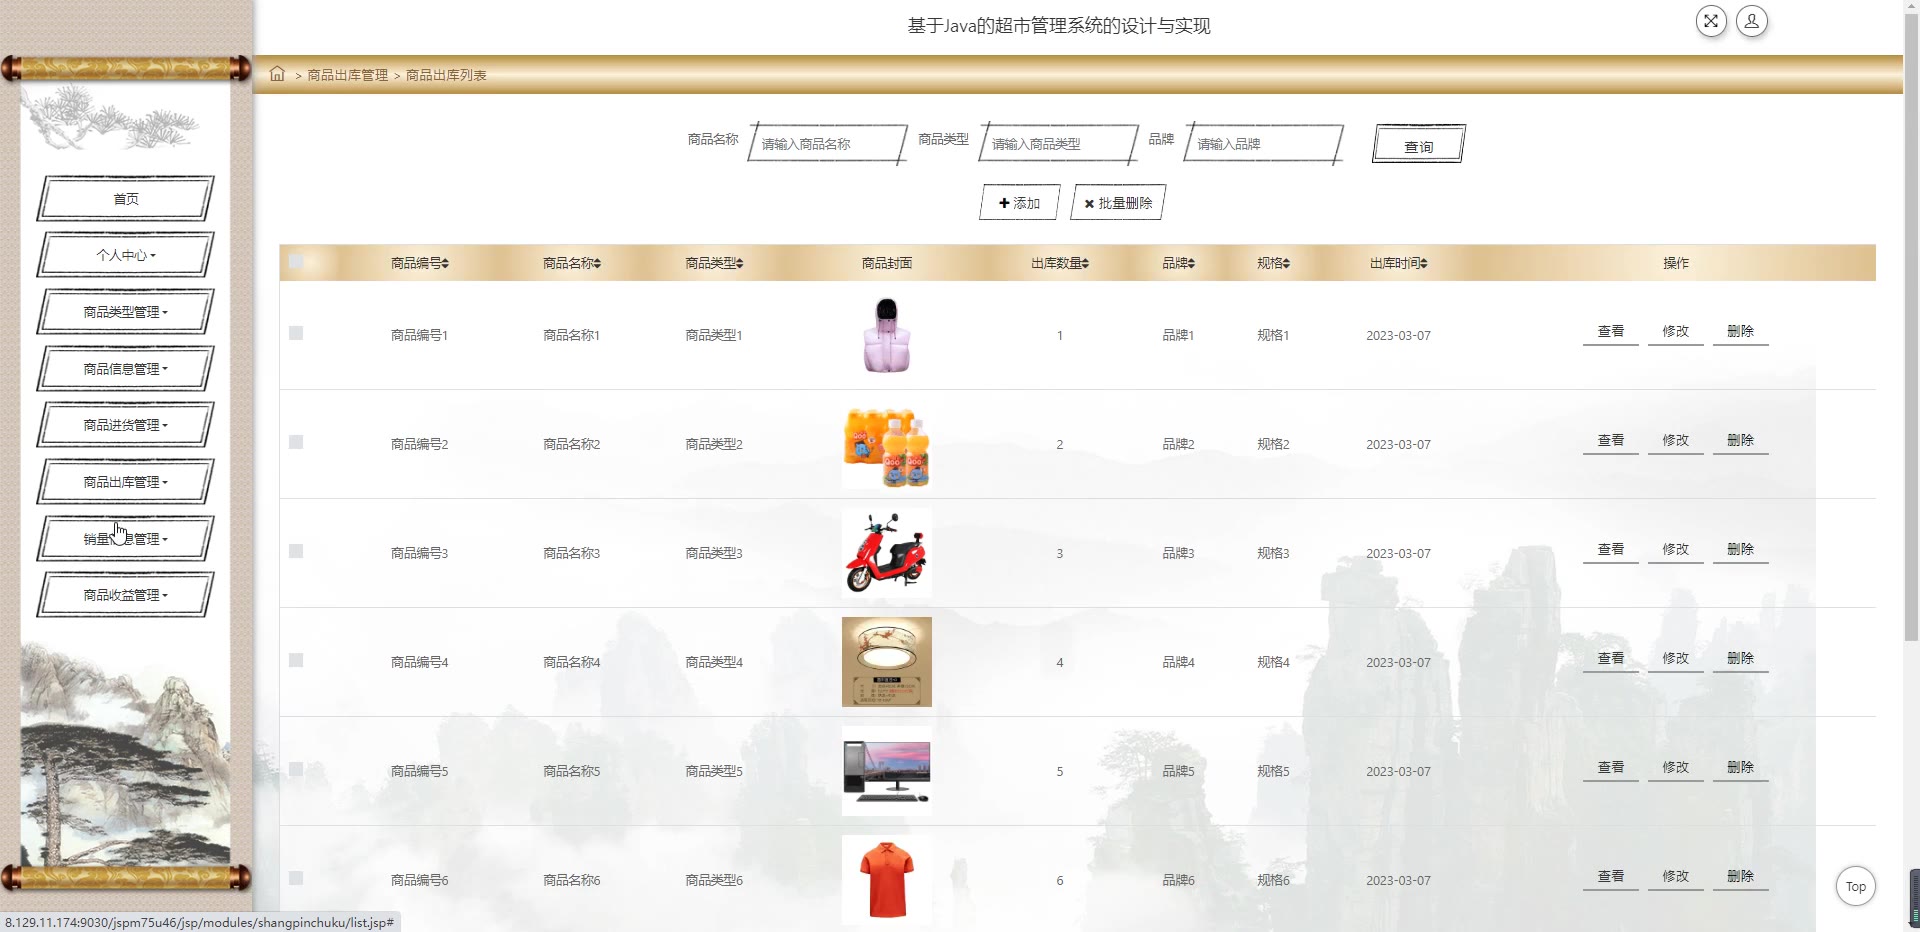Expand the 商品类型管理 dropdown menu
The image size is (1920, 932).
pyautogui.click(x=126, y=312)
